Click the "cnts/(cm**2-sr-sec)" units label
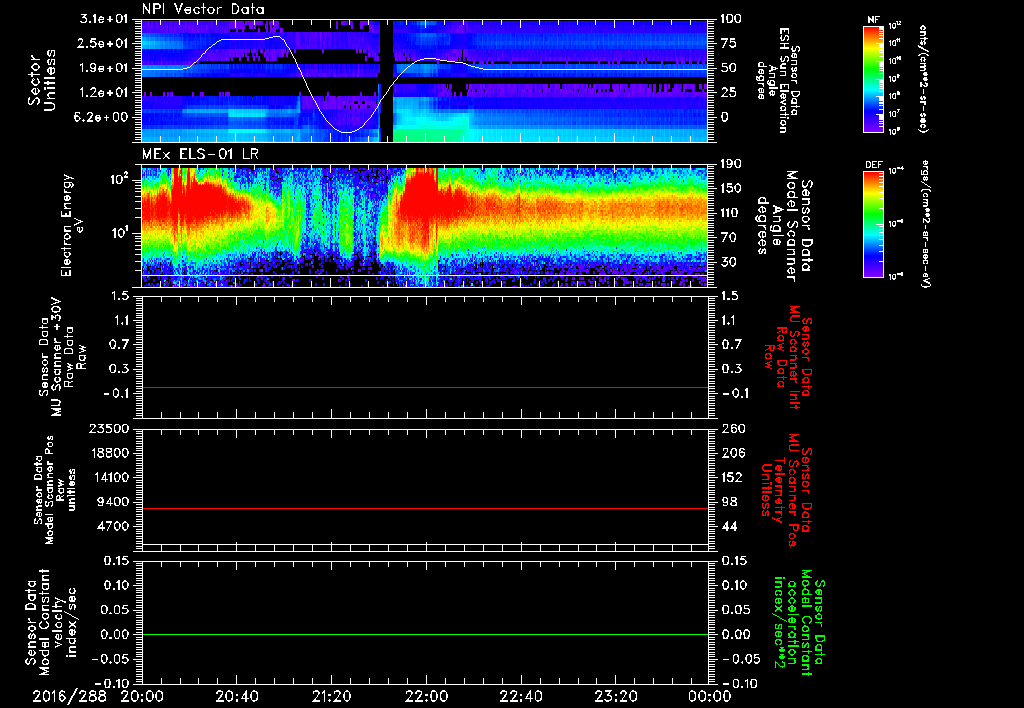Image resolution: width=1024 pixels, height=708 pixels. click(x=923, y=78)
